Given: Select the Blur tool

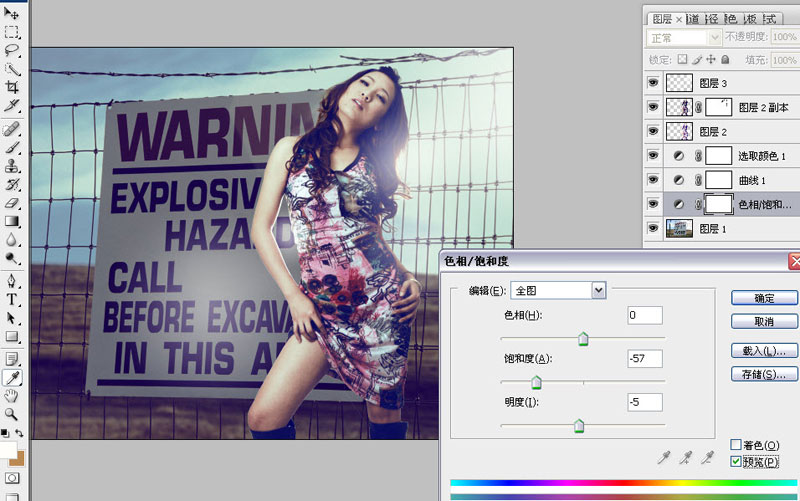Looking at the screenshot, I should 11,239.
